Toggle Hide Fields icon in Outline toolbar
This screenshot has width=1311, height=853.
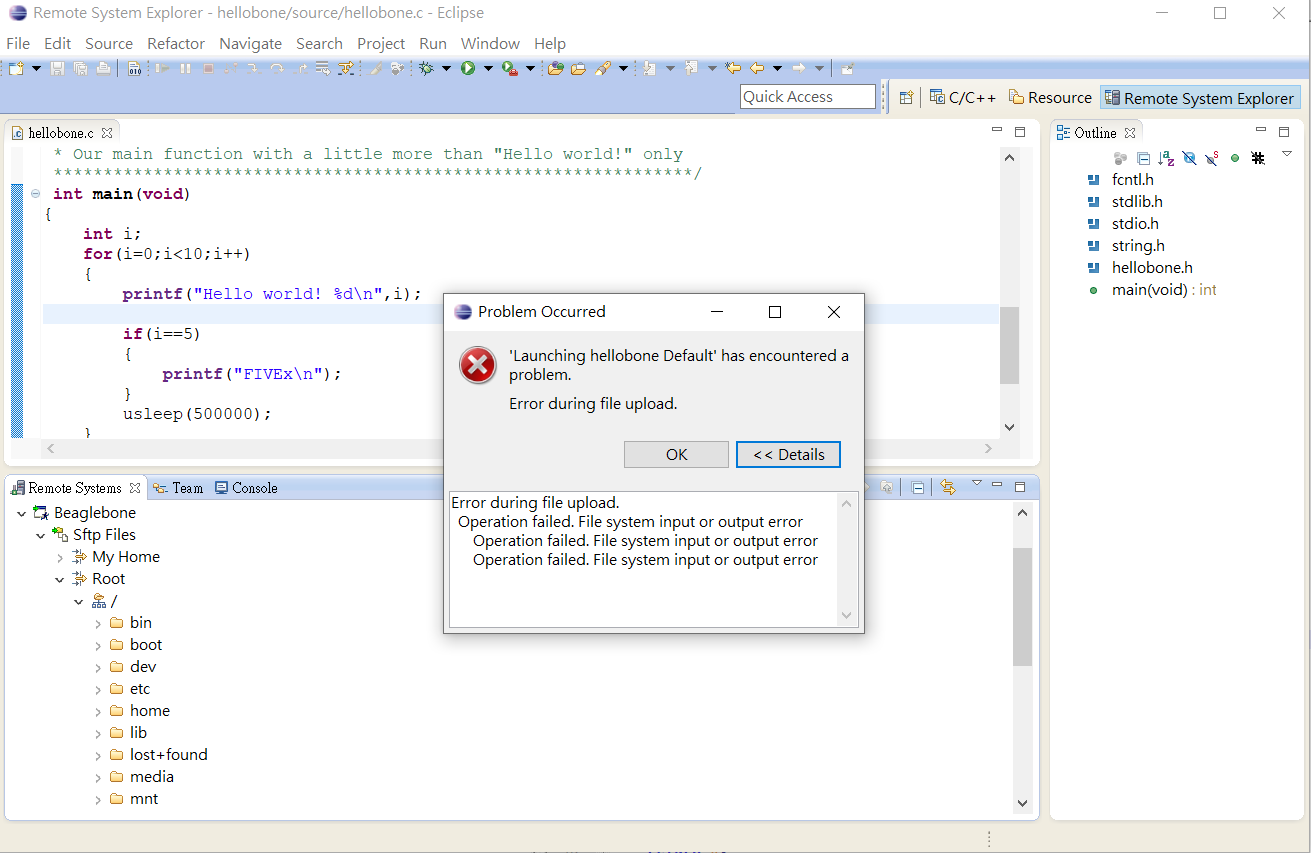1189,158
